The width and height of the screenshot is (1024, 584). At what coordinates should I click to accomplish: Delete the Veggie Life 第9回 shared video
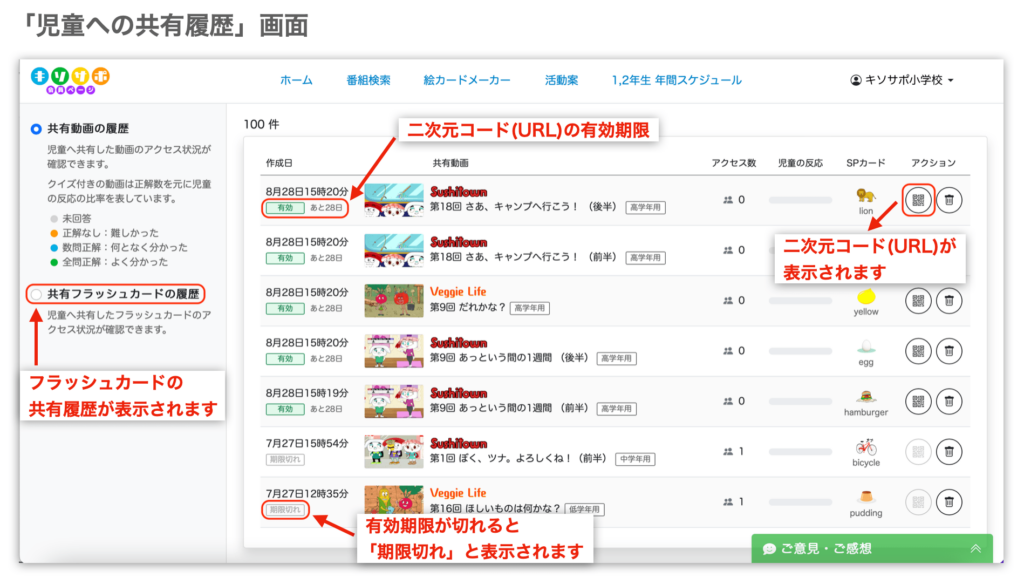(948, 300)
